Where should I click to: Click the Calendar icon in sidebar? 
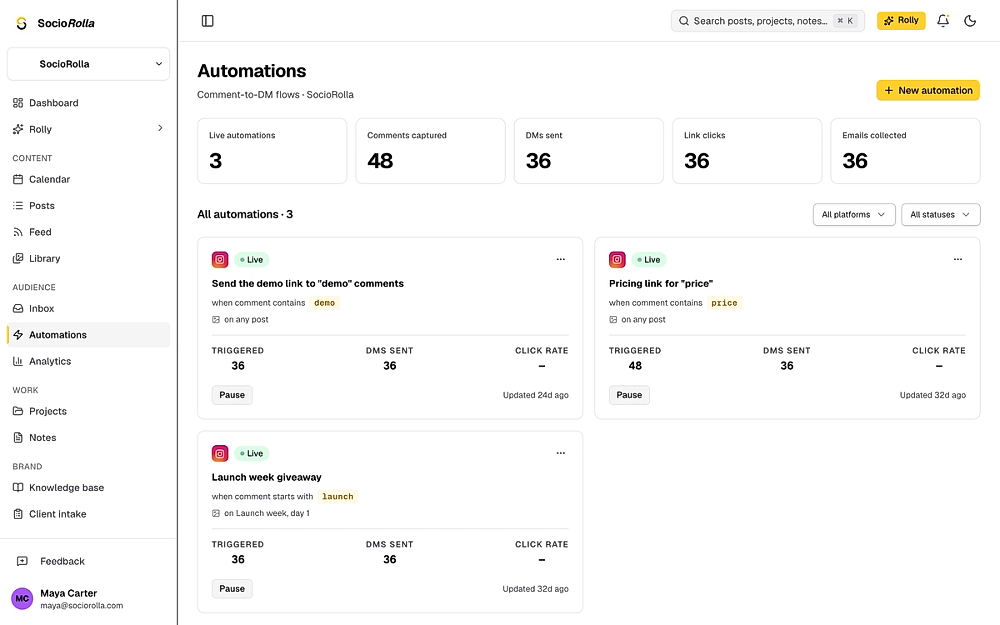18,179
